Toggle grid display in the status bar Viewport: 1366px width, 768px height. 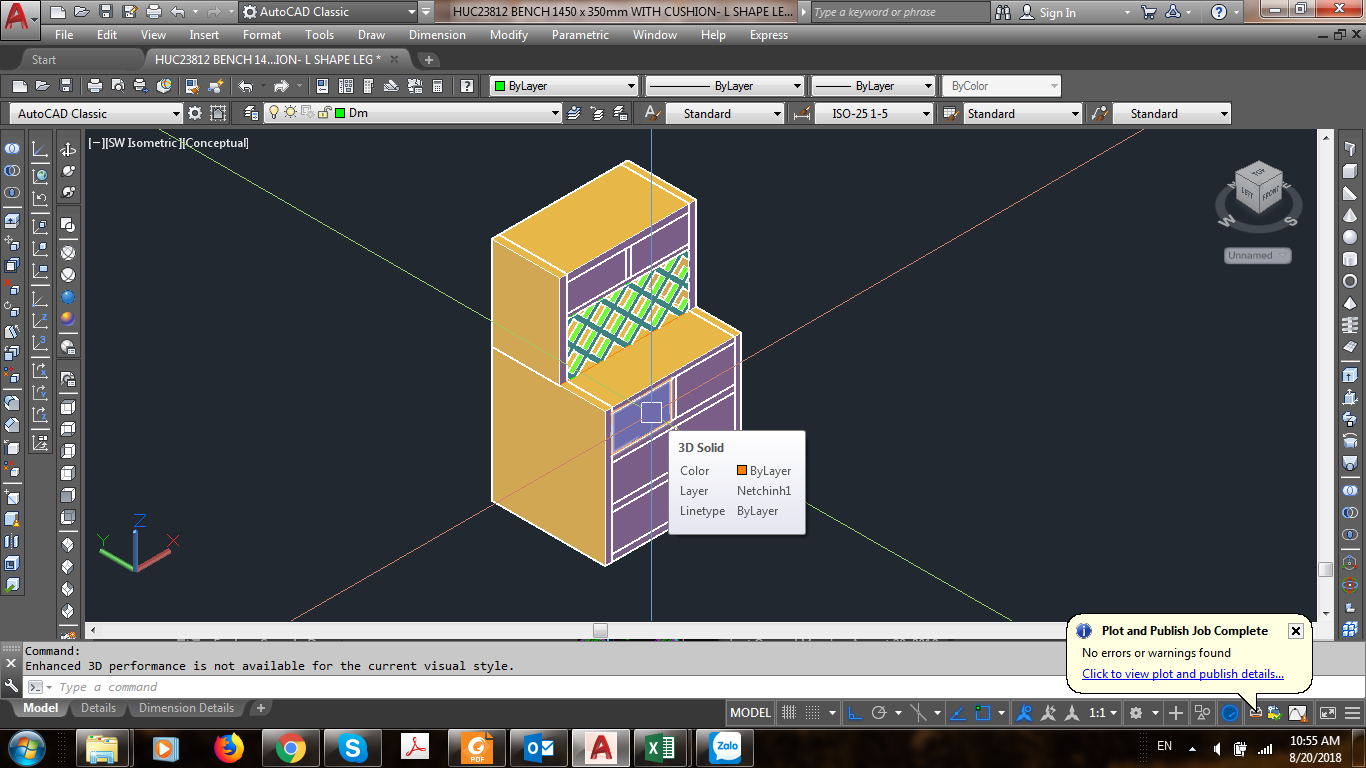click(789, 713)
